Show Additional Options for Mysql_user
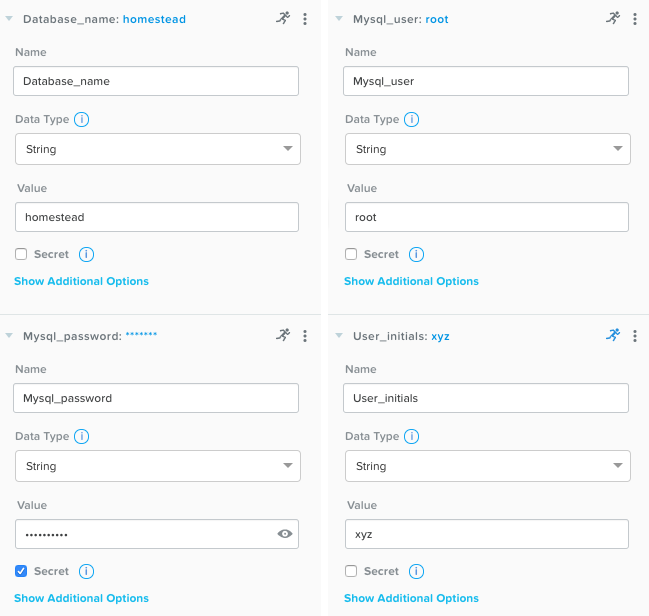 [411, 281]
